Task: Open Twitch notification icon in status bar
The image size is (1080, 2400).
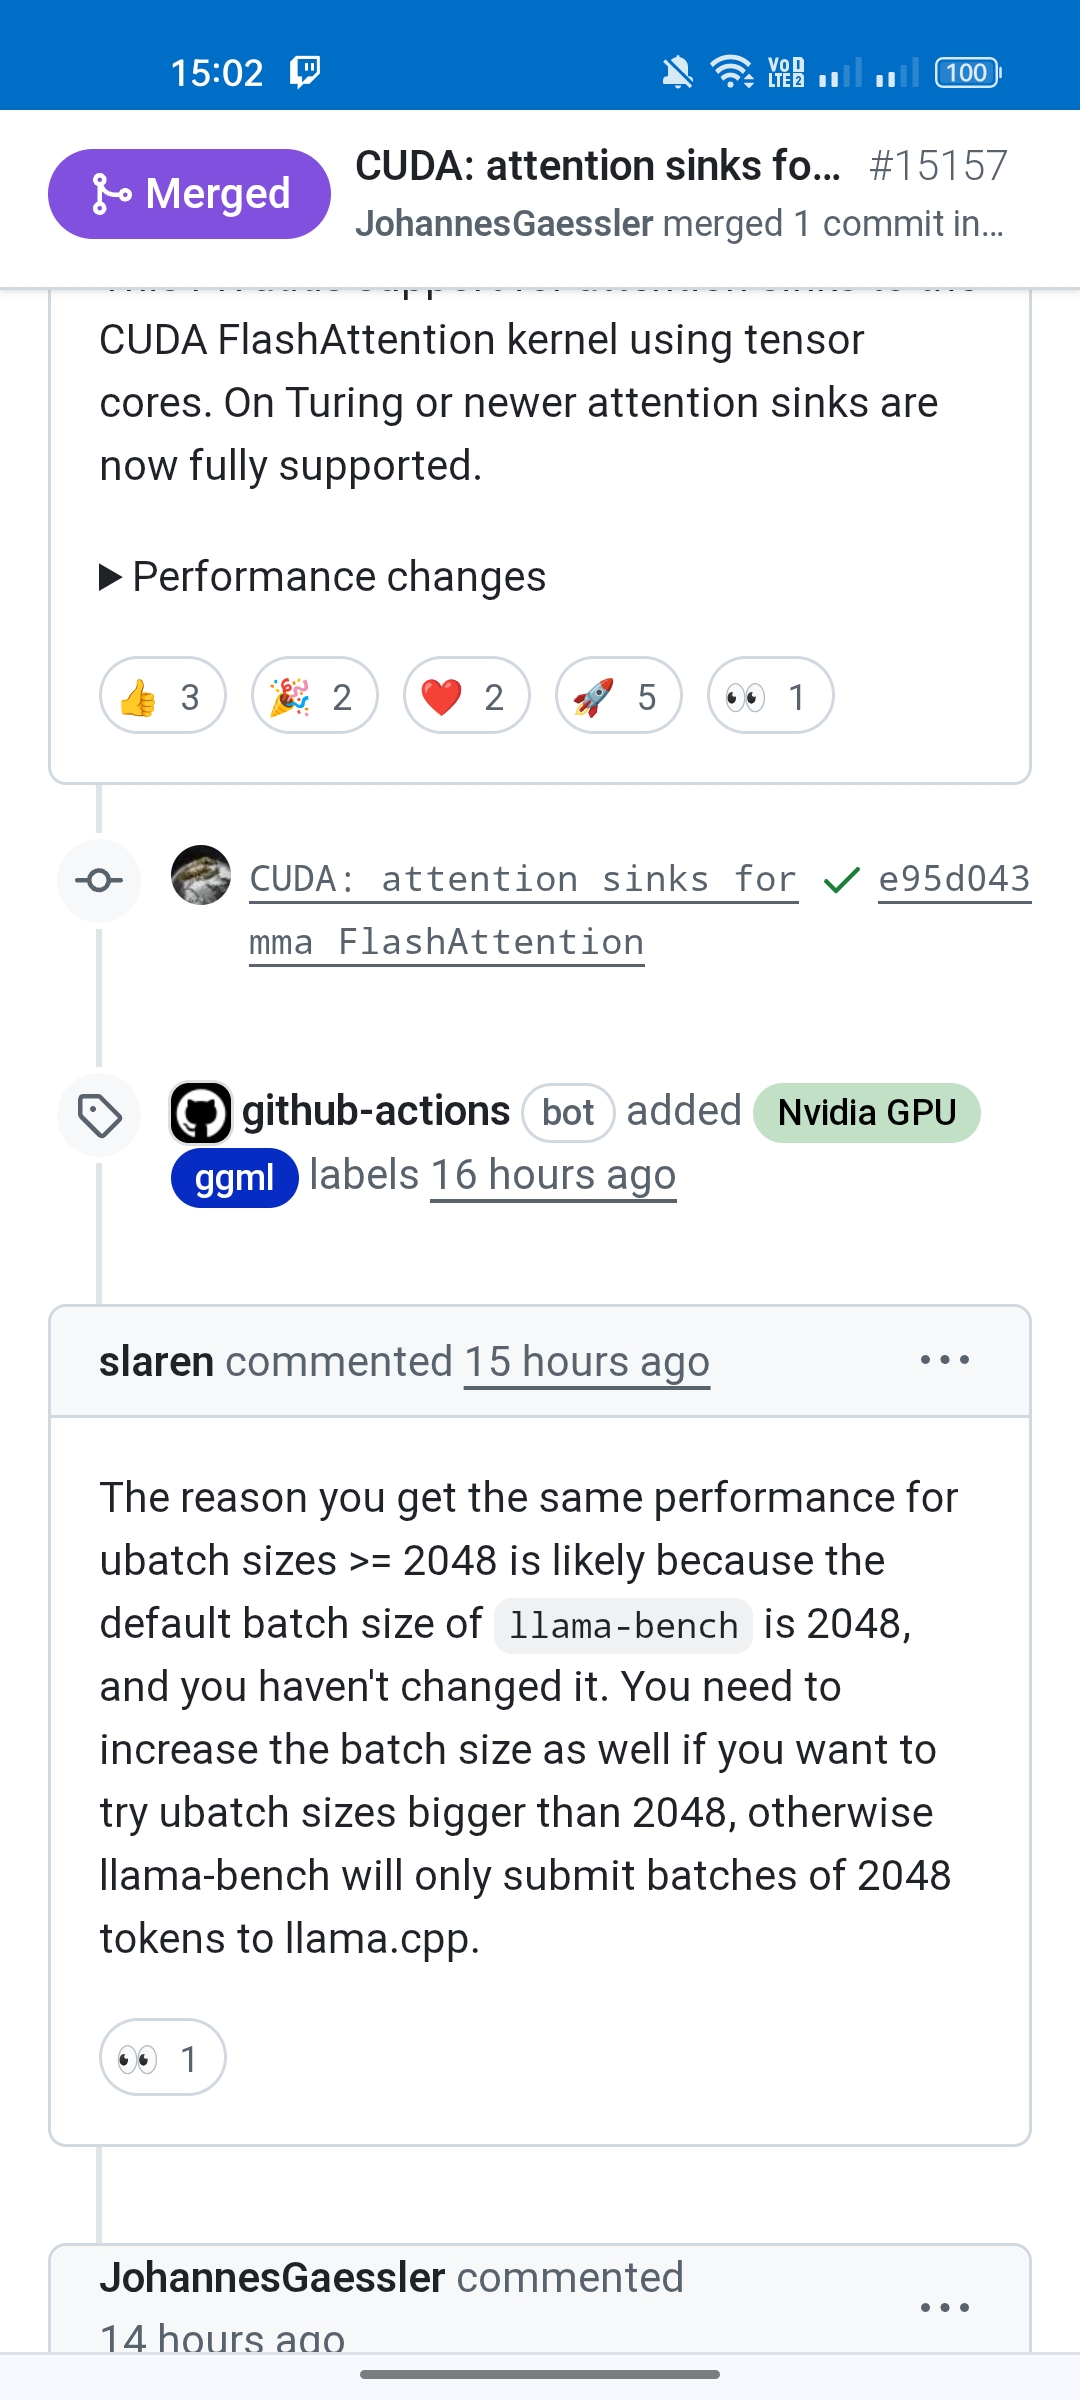Action: 304,72
